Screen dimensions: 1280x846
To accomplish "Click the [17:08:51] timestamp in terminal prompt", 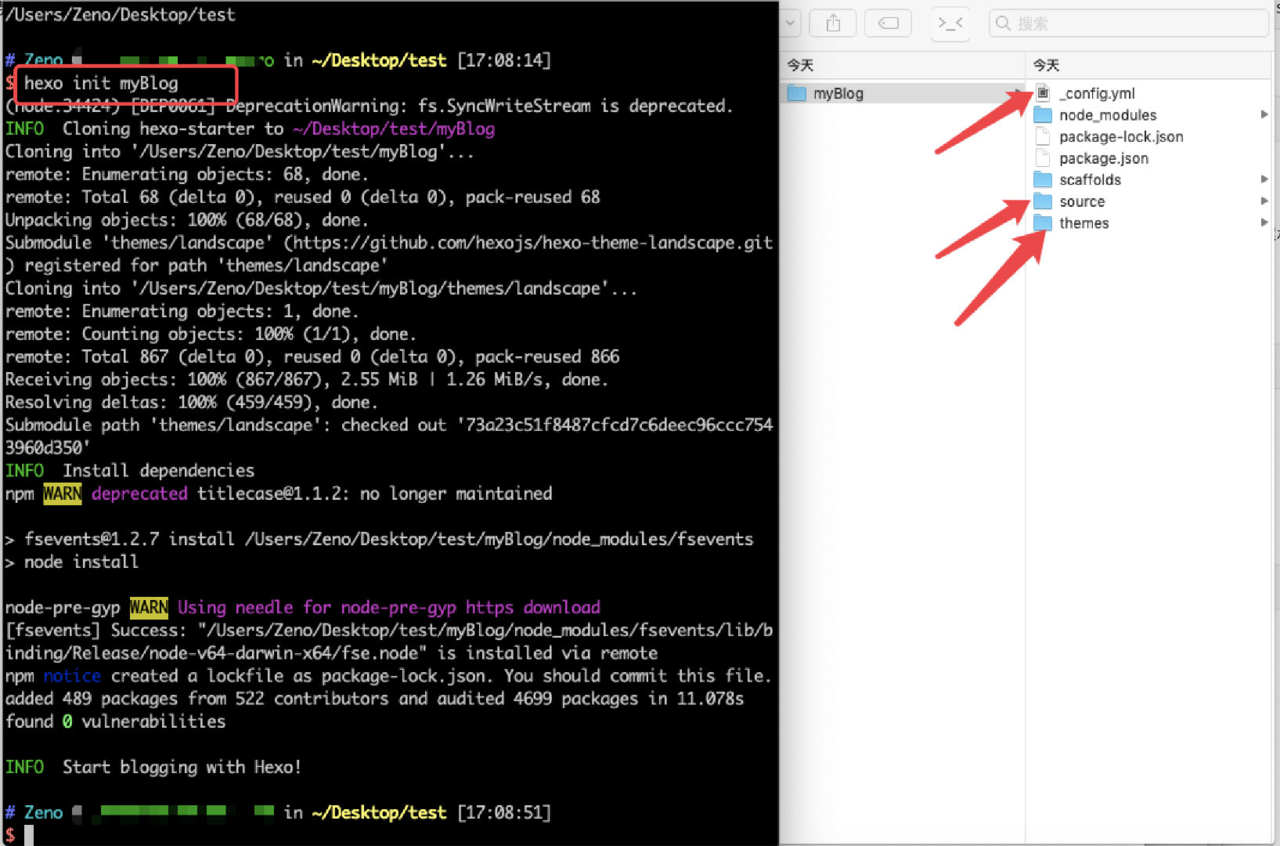I will (503, 813).
